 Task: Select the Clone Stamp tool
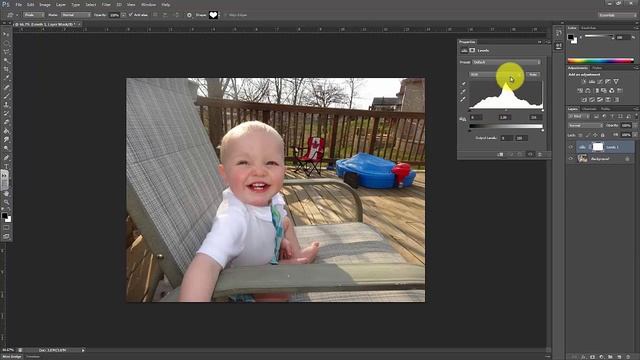(x=6, y=105)
